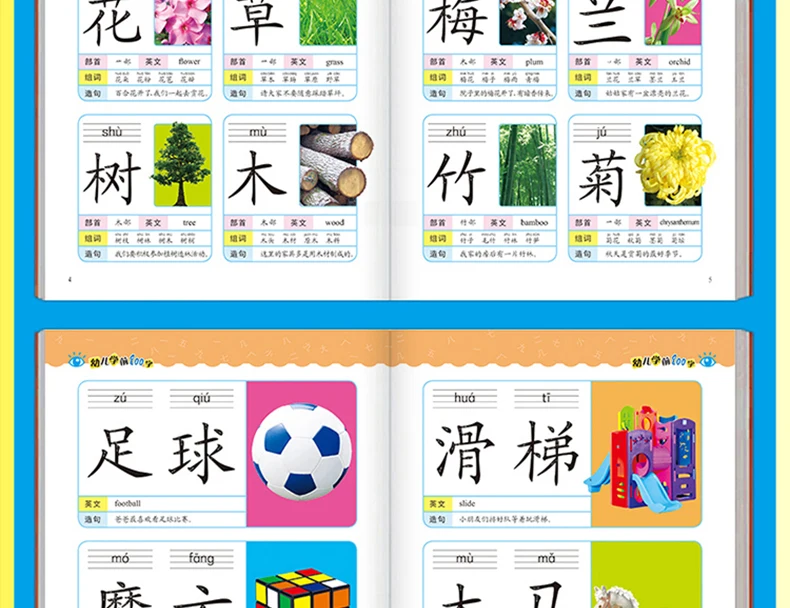Viewport: 790px width, 608px height.
Task: Click the pinyin 'zhú' above 竹
Action: click(455, 132)
